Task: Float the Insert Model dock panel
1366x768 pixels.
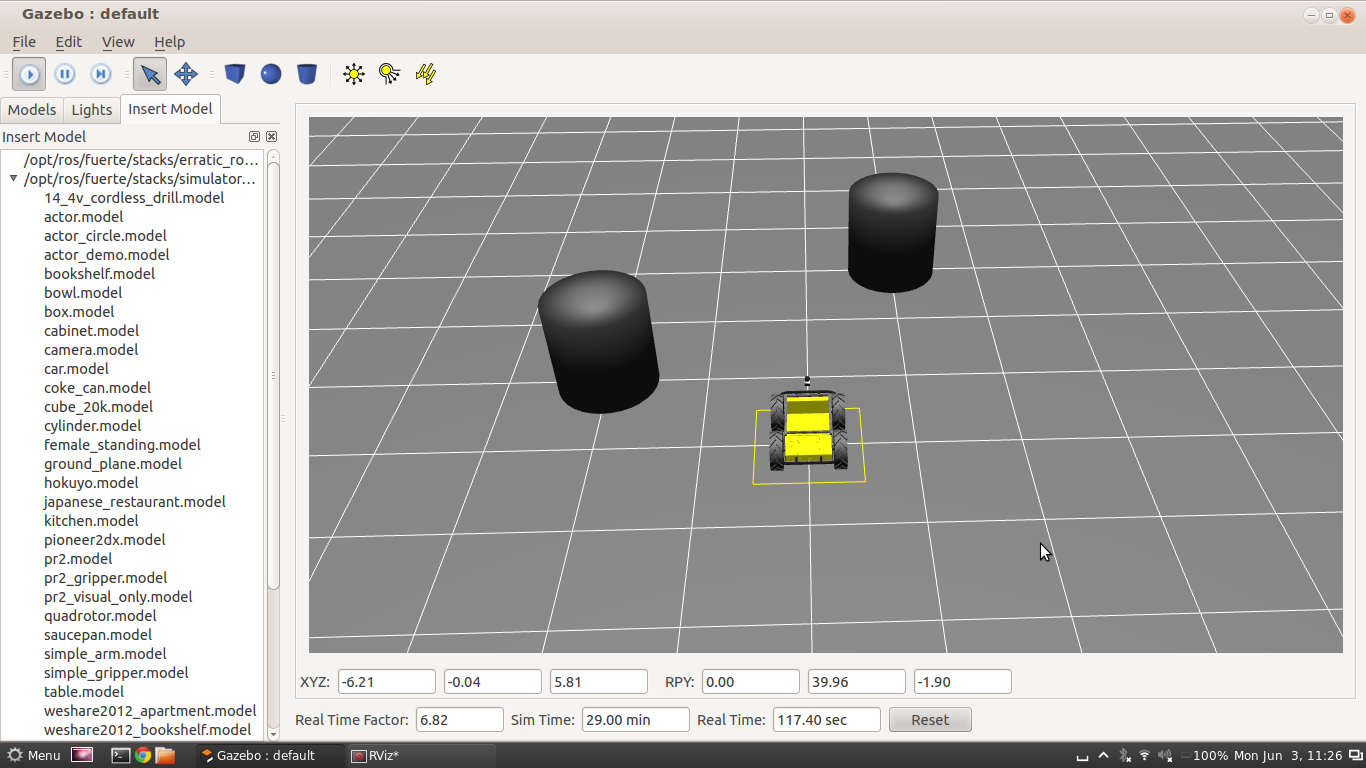Action: point(254,137)
